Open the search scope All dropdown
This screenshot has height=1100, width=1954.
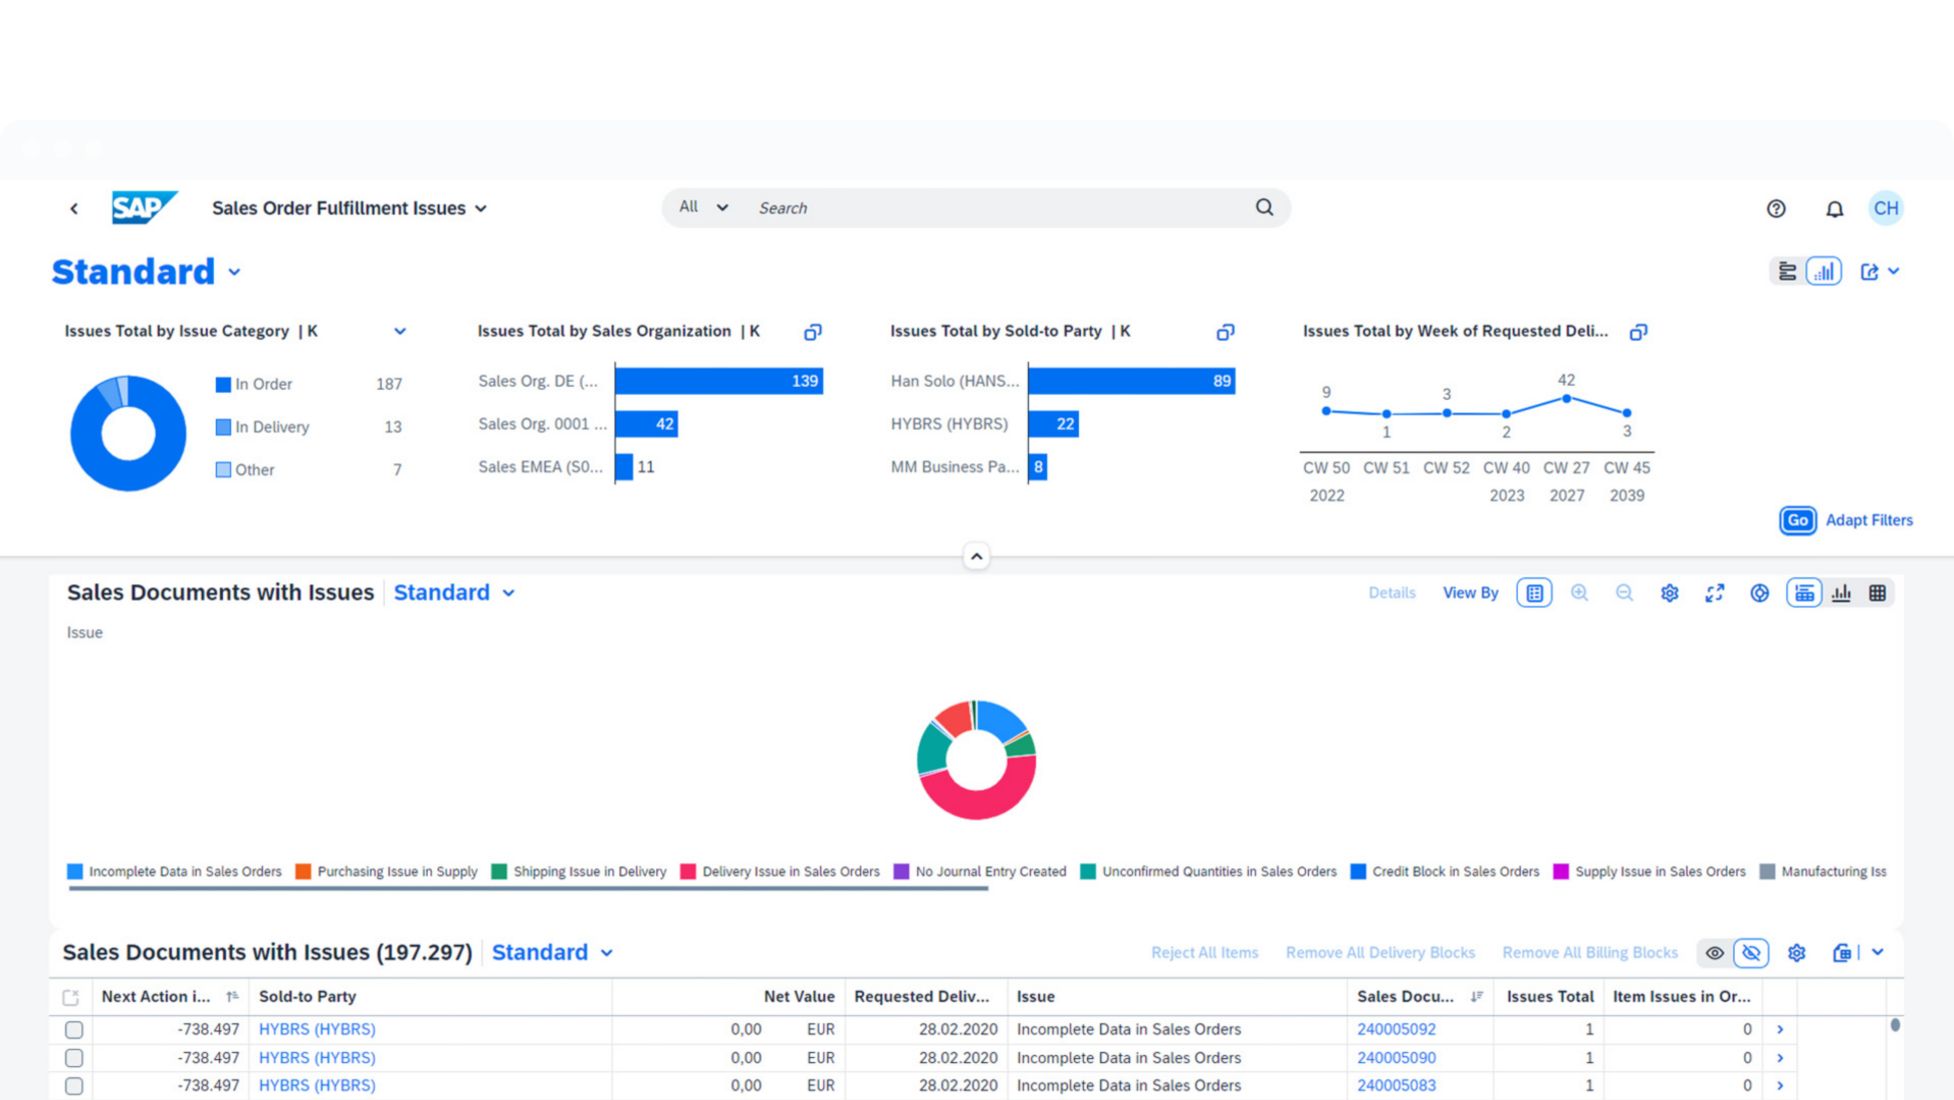point(703,208)
